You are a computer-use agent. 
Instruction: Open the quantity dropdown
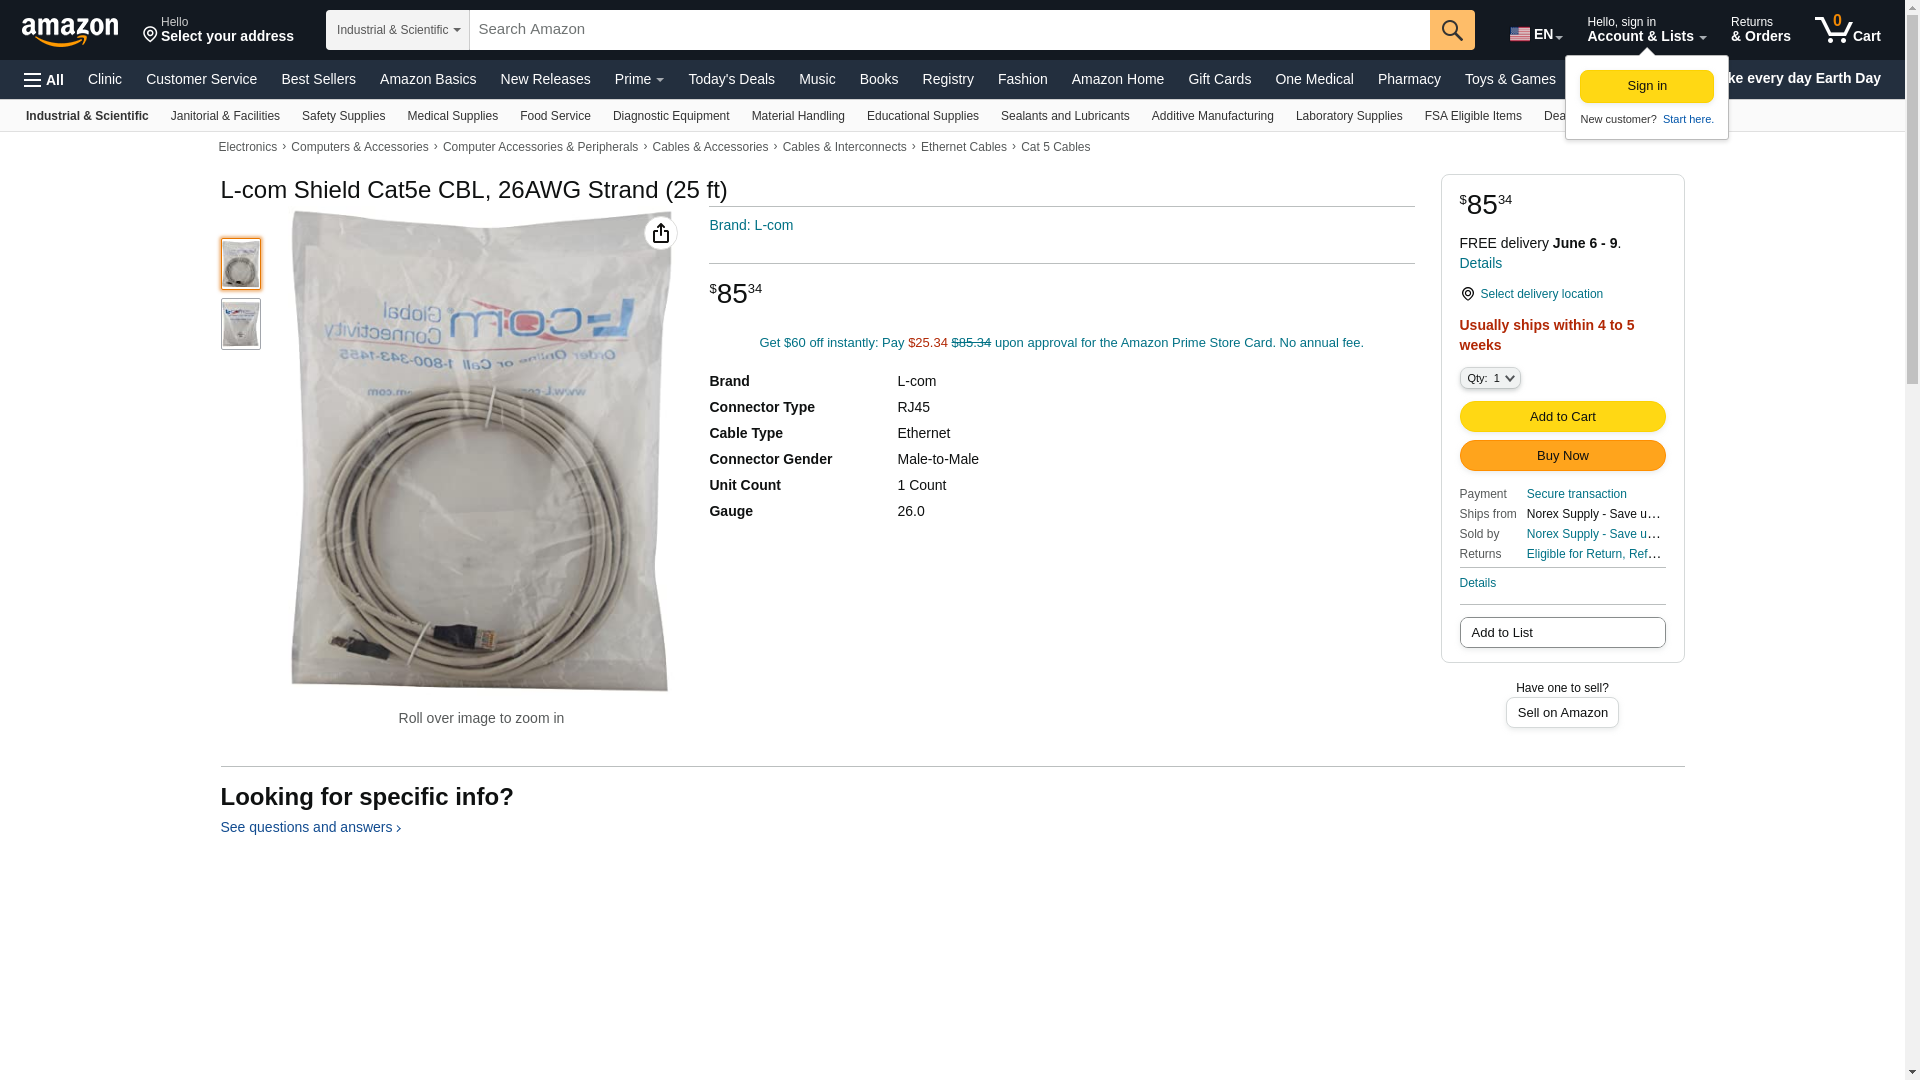coord(1490,378)
